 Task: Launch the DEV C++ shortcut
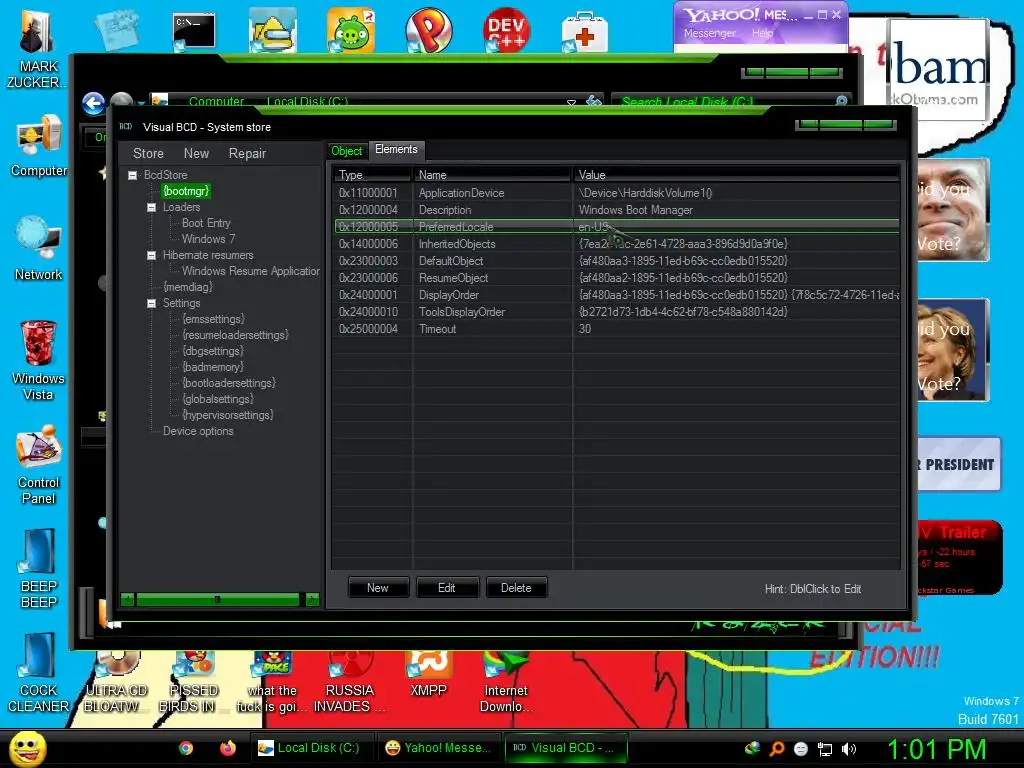[x=507, y=31]
